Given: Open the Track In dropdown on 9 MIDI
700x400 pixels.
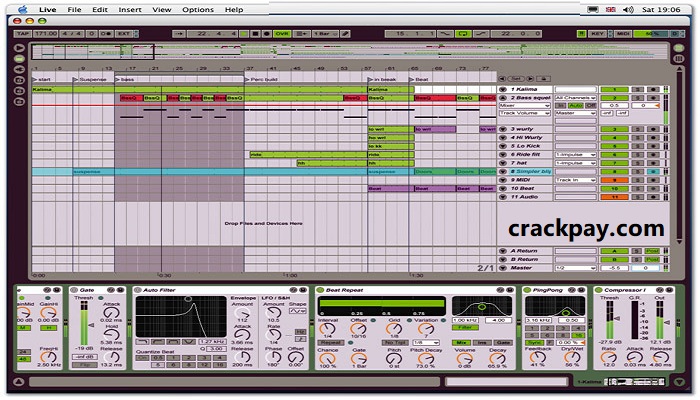Looking at the screenshot, I should point(575,180).
